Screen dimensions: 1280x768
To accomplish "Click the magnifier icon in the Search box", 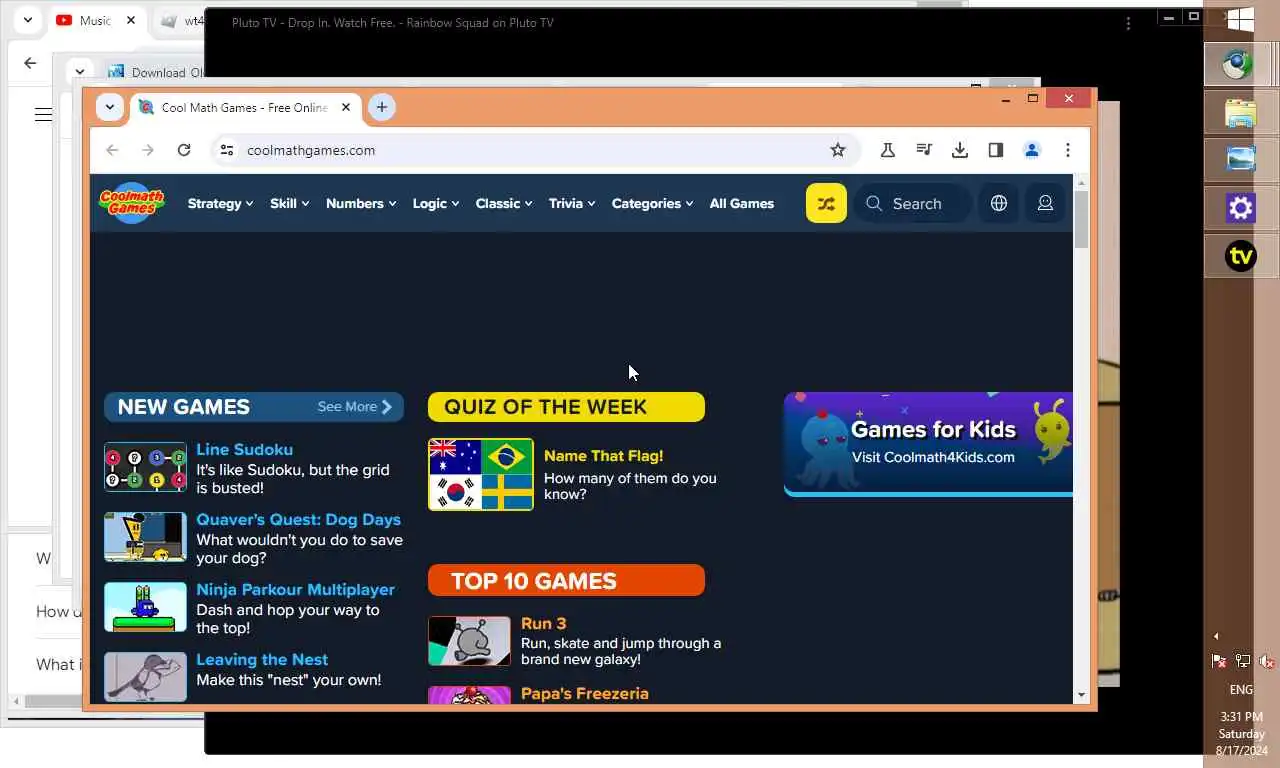I will 874,203.
